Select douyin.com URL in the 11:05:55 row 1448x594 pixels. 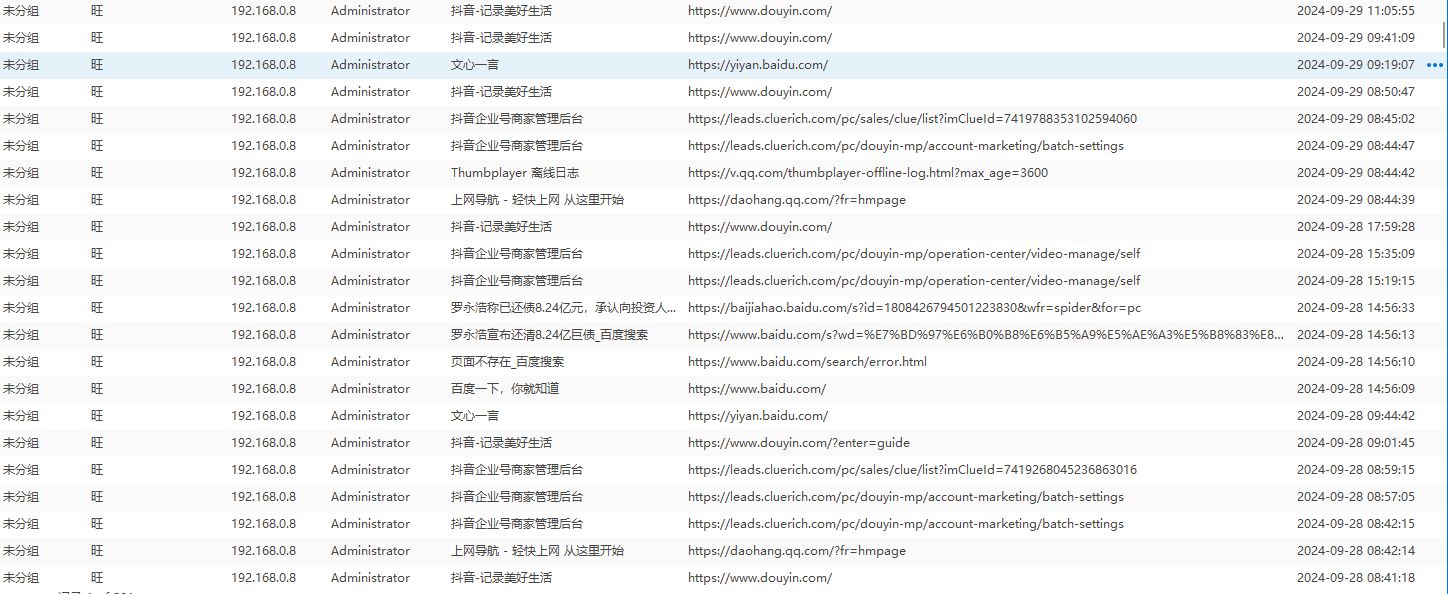click(x=760, y=11)
